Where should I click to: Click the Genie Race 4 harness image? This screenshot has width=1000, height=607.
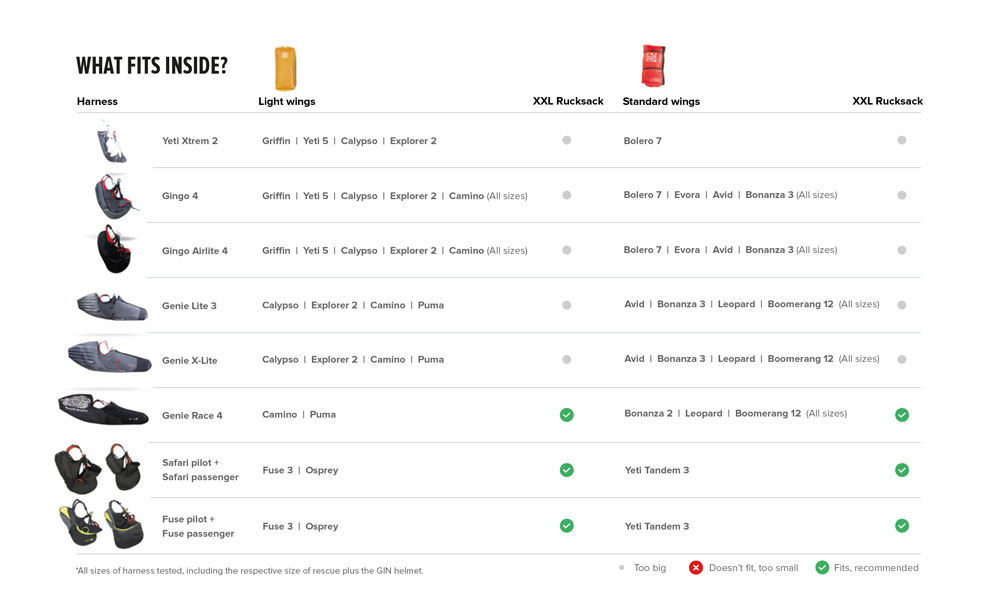coord(103,409)
